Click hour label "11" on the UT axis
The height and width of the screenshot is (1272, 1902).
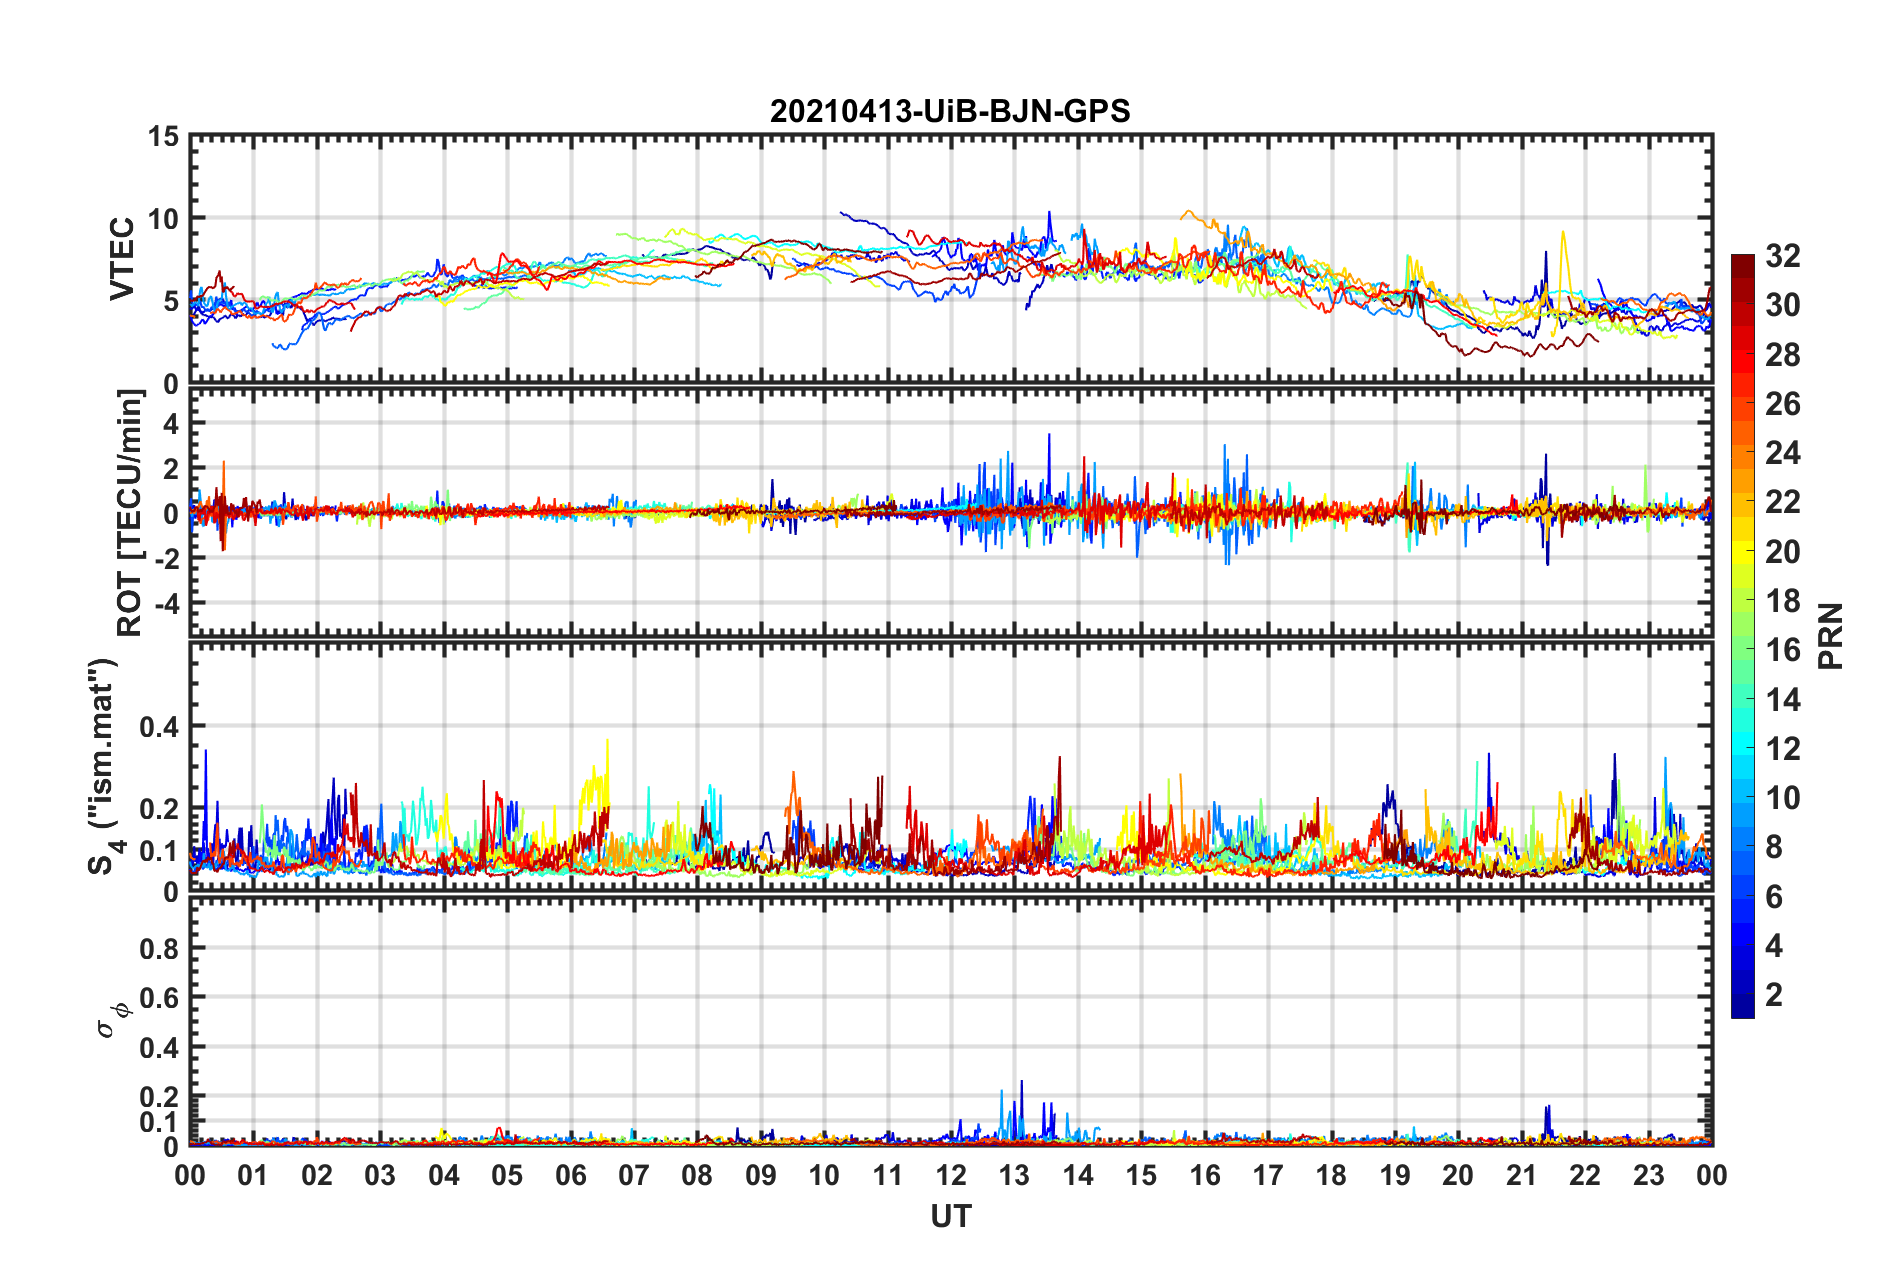[x=888, y=1175]
